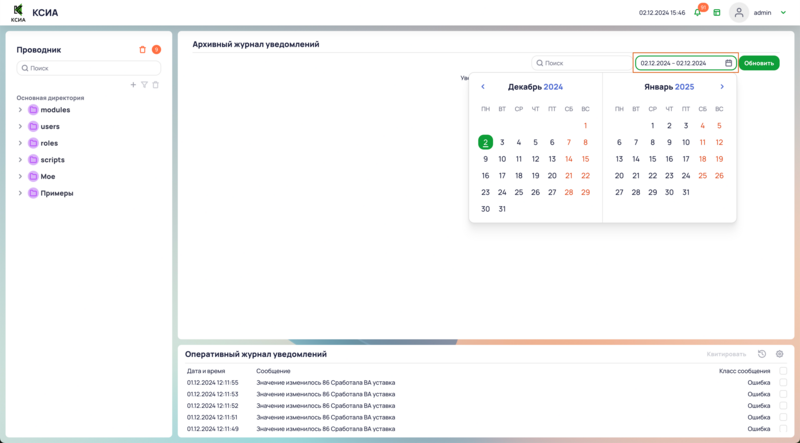Viewport: 800px width, 443px height.
Task: Click the orange trash icon in Проводник header
Action: [142, 49]
